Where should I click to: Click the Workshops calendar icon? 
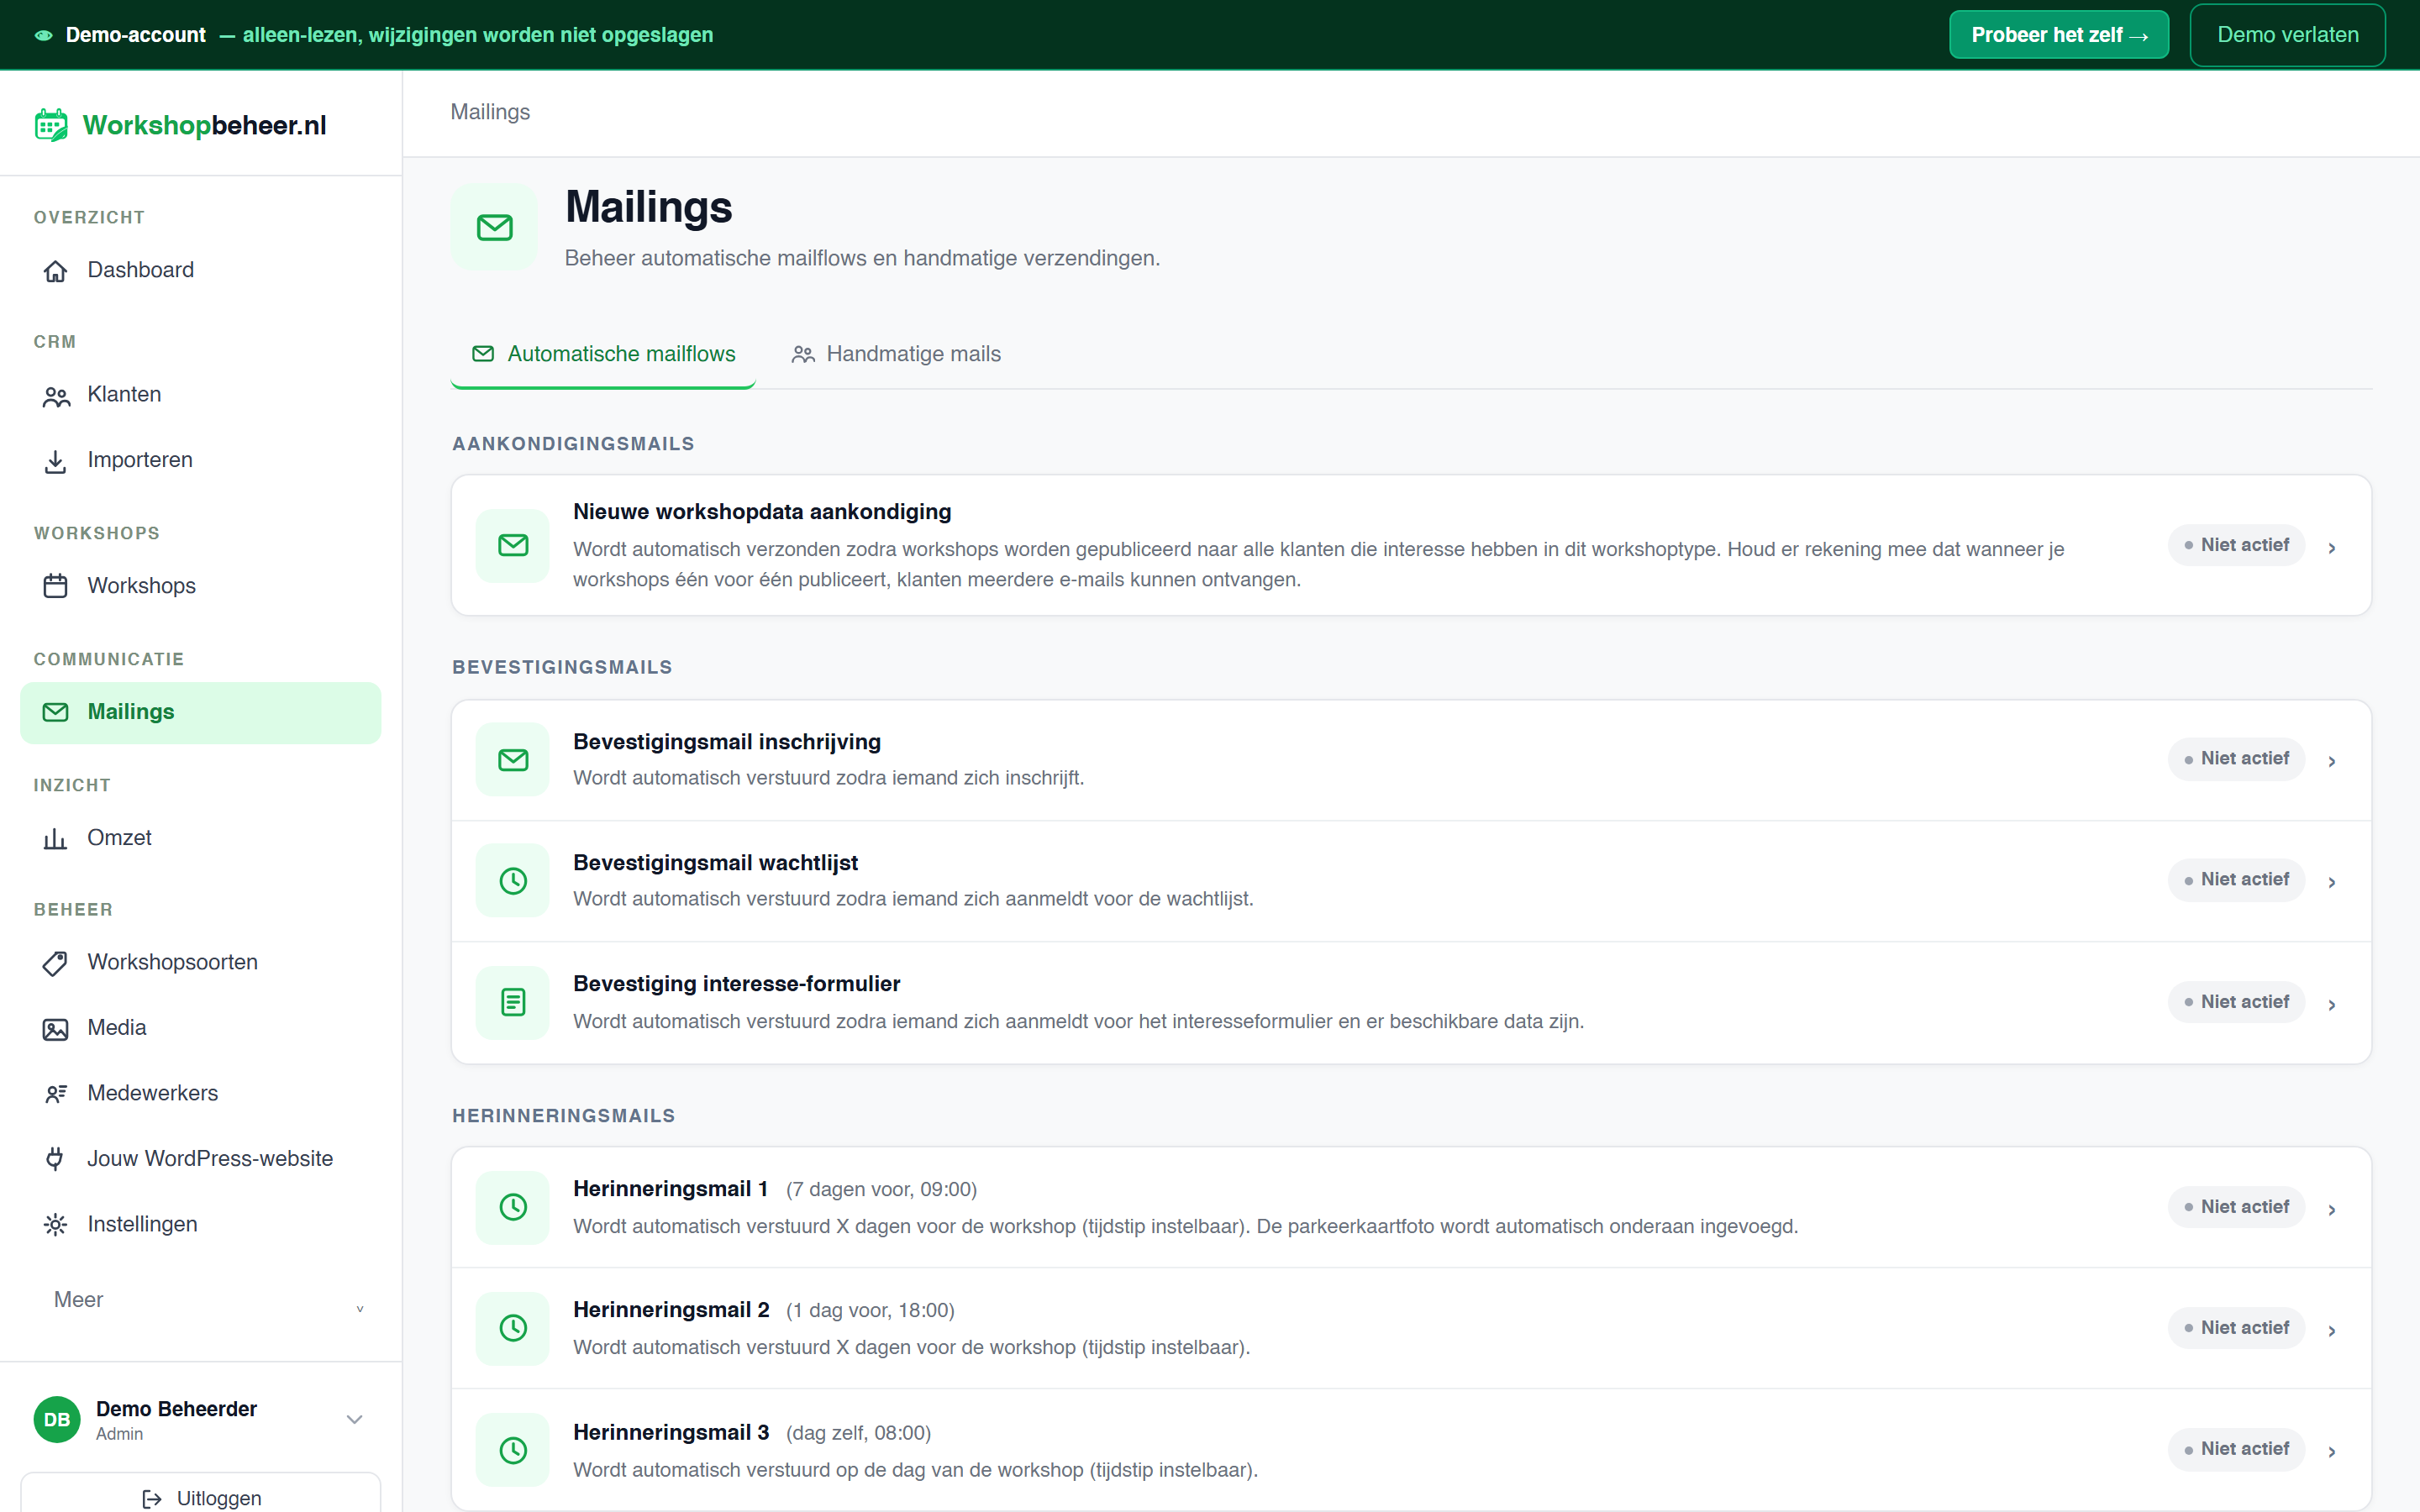tap(55, 586)
